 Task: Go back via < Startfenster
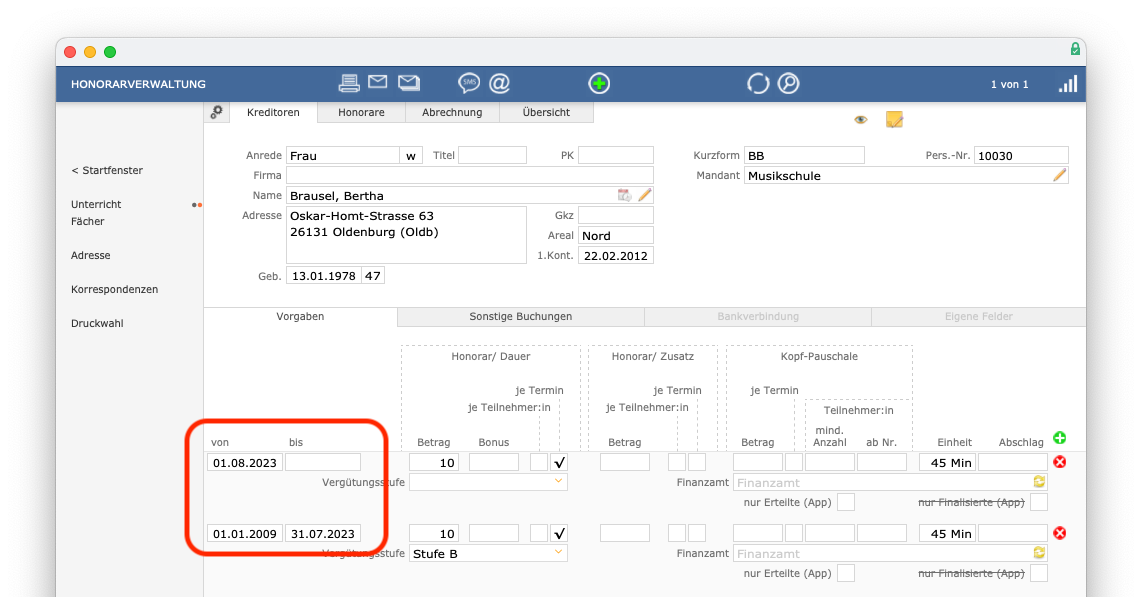click(107, 170)
